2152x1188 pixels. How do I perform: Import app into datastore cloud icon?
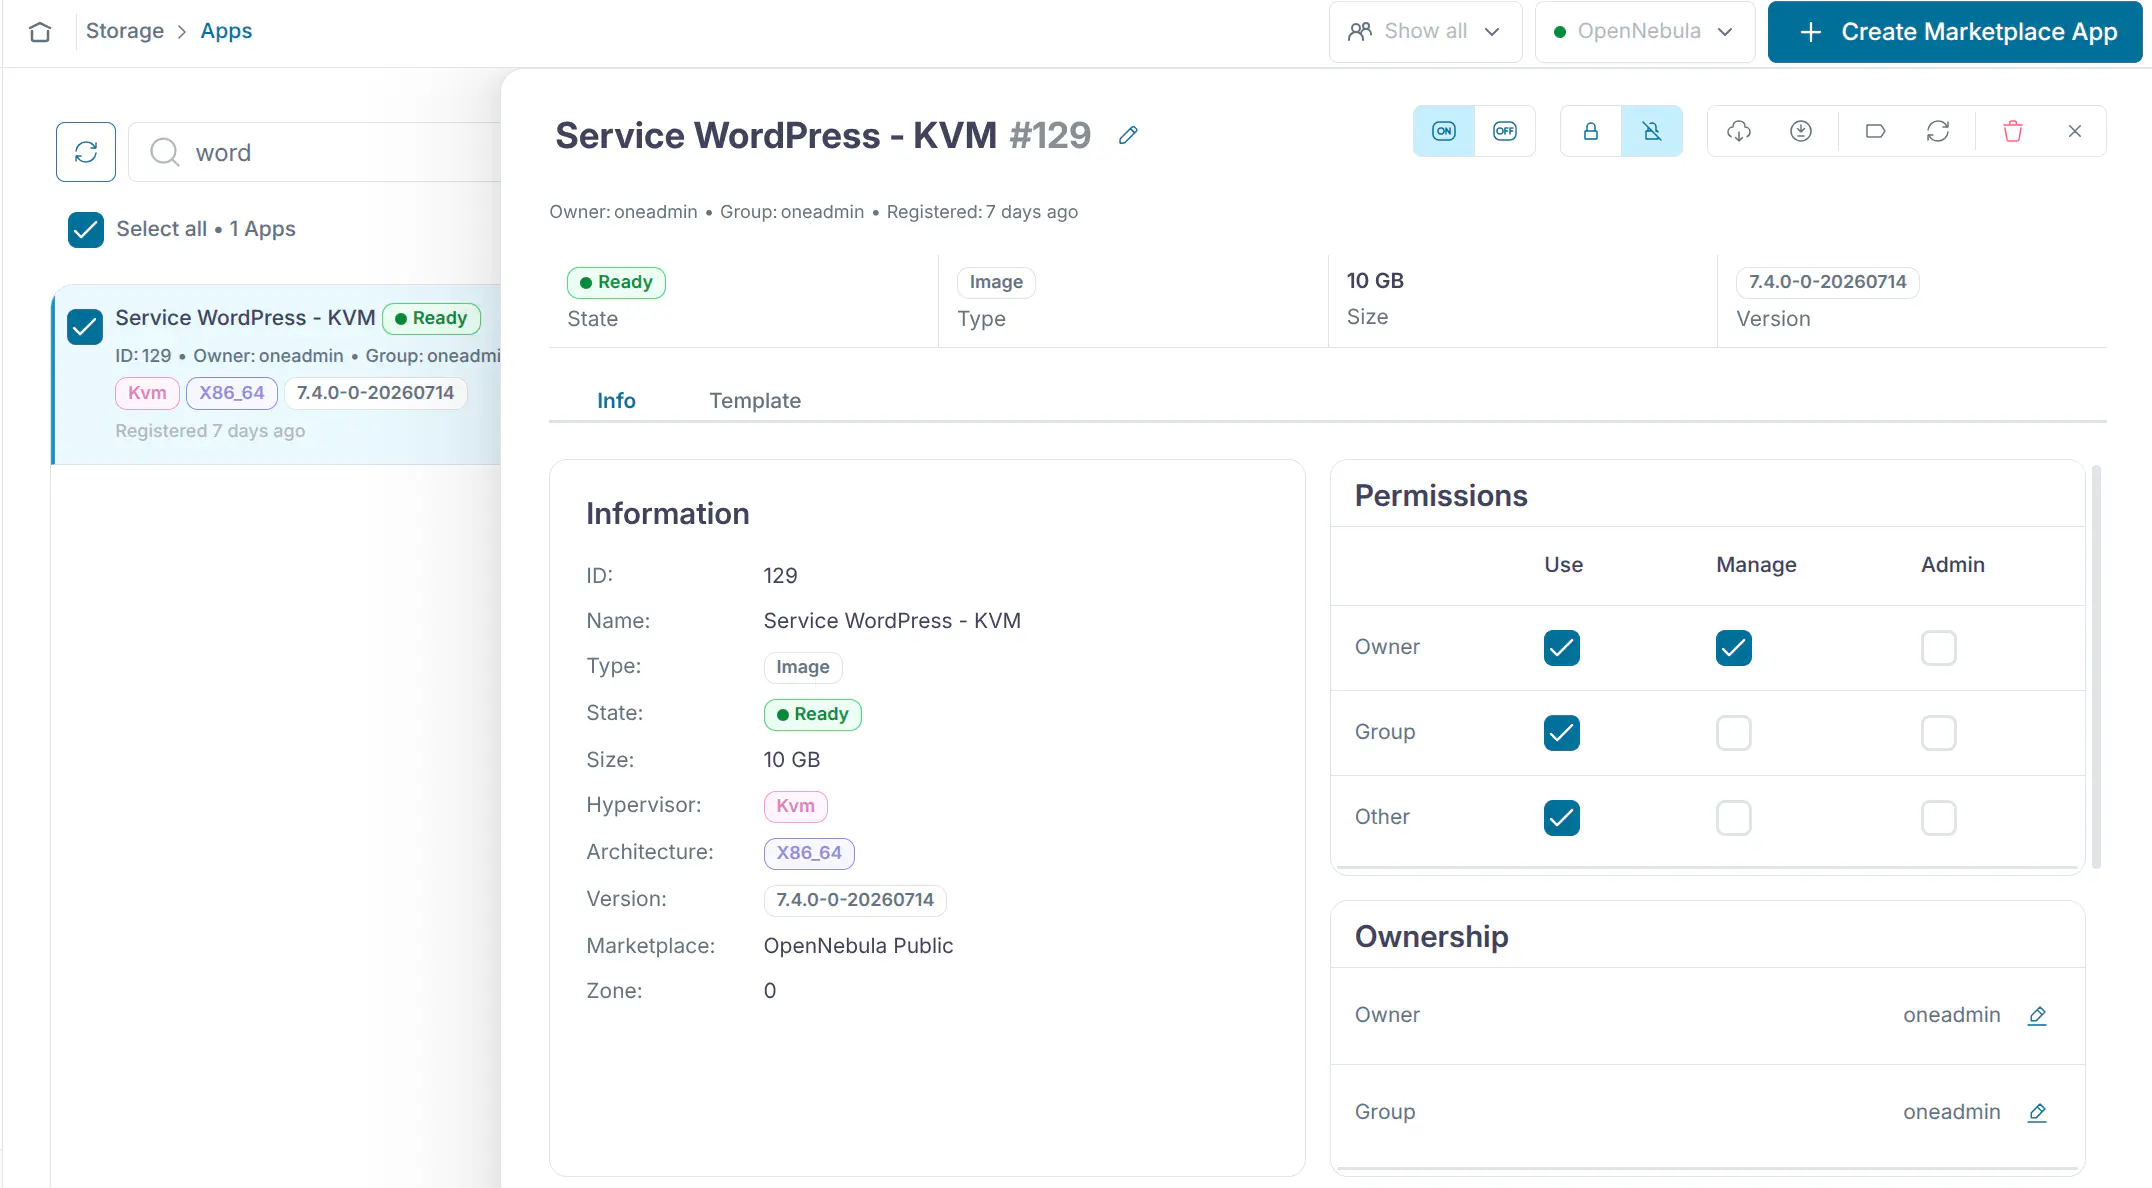1739,131
